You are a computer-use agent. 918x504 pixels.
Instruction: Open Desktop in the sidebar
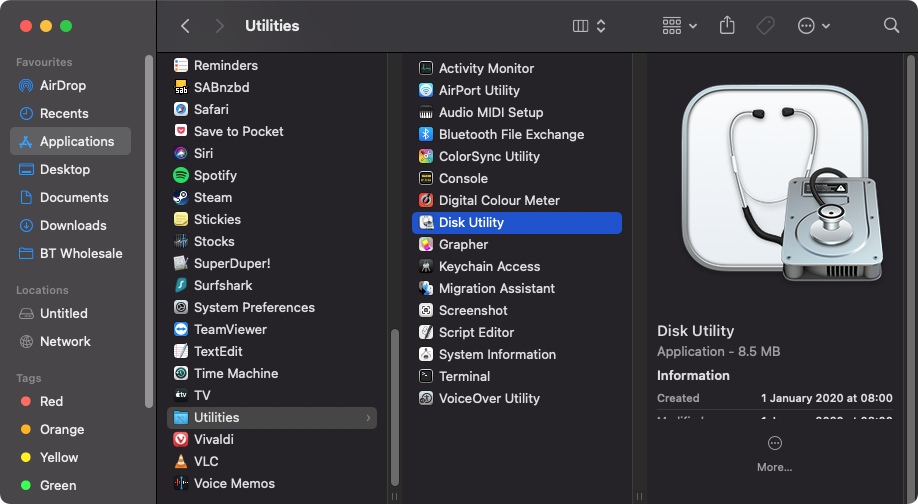point(70,169)
